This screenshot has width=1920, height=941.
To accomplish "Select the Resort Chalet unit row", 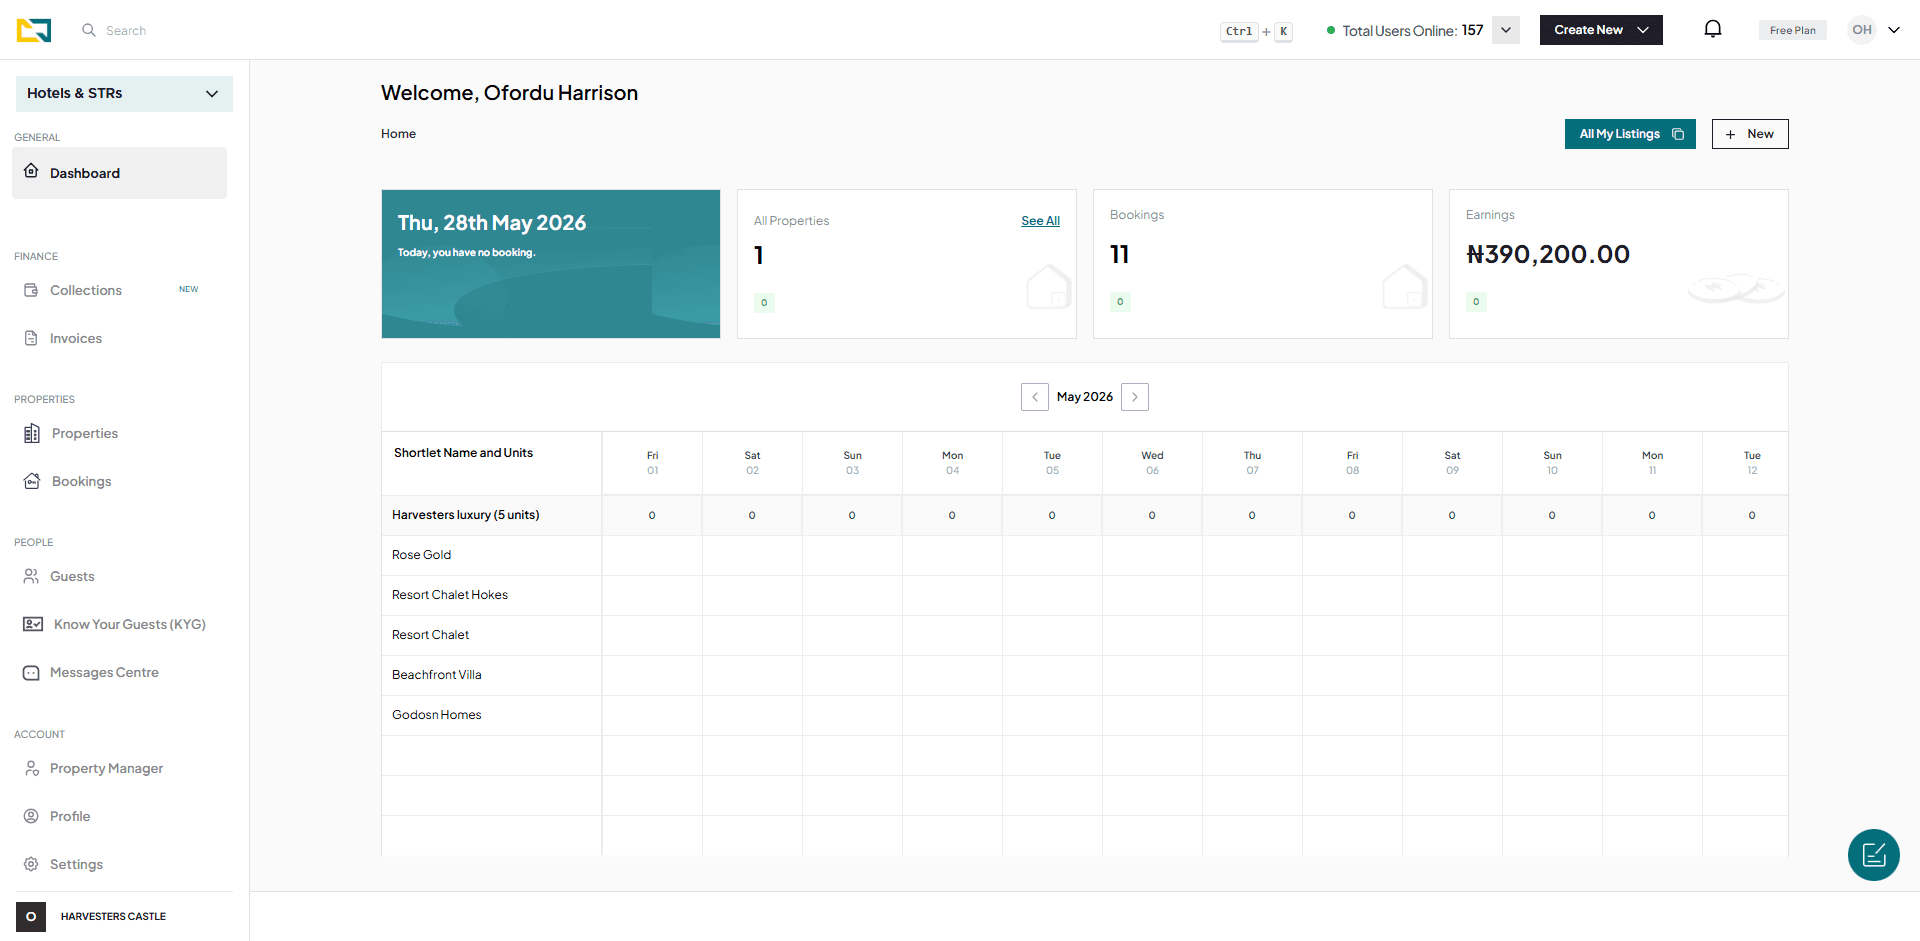I will point(1085,635).
